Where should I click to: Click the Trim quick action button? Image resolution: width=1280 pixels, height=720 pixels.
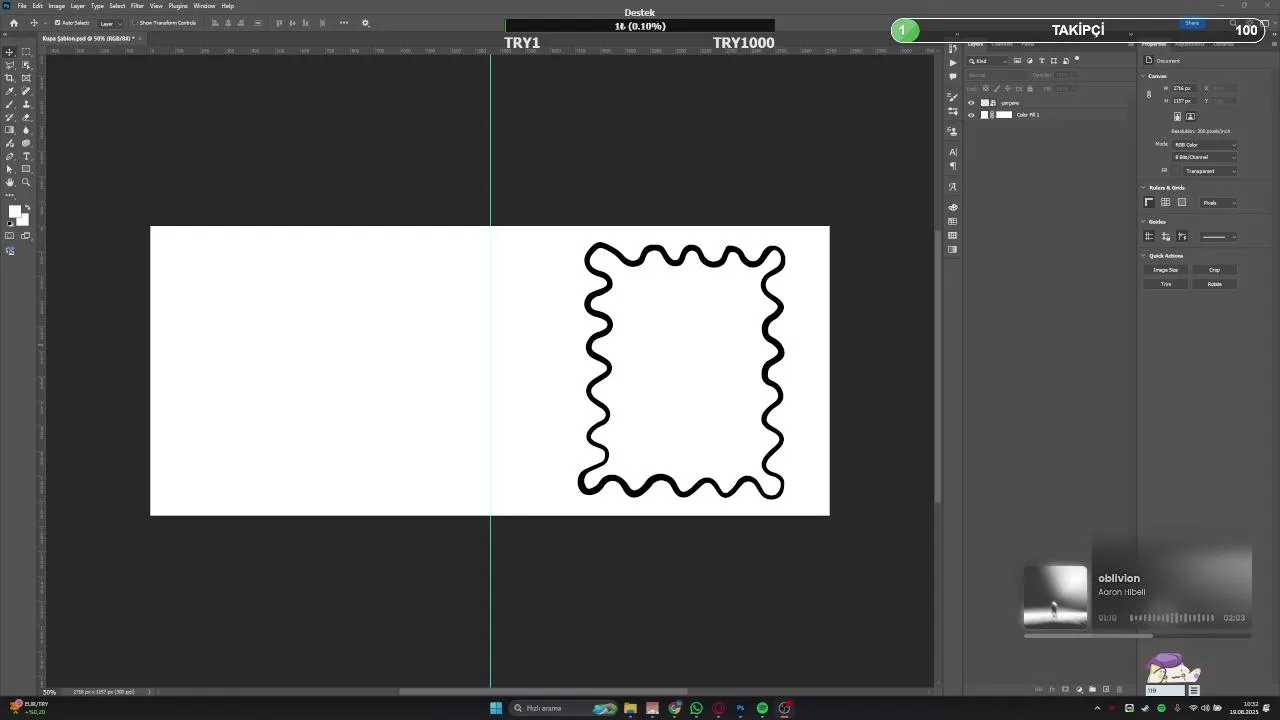[1165, 284]
